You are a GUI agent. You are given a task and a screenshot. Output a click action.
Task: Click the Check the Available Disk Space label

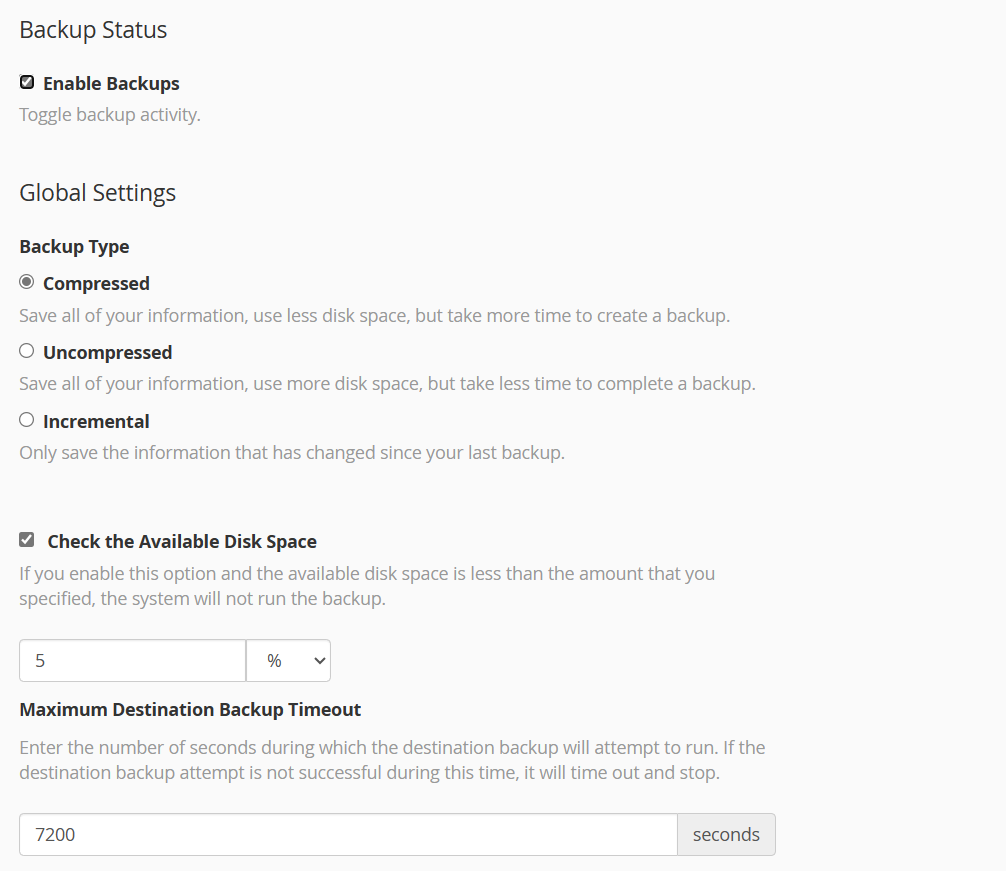point(182,542)
